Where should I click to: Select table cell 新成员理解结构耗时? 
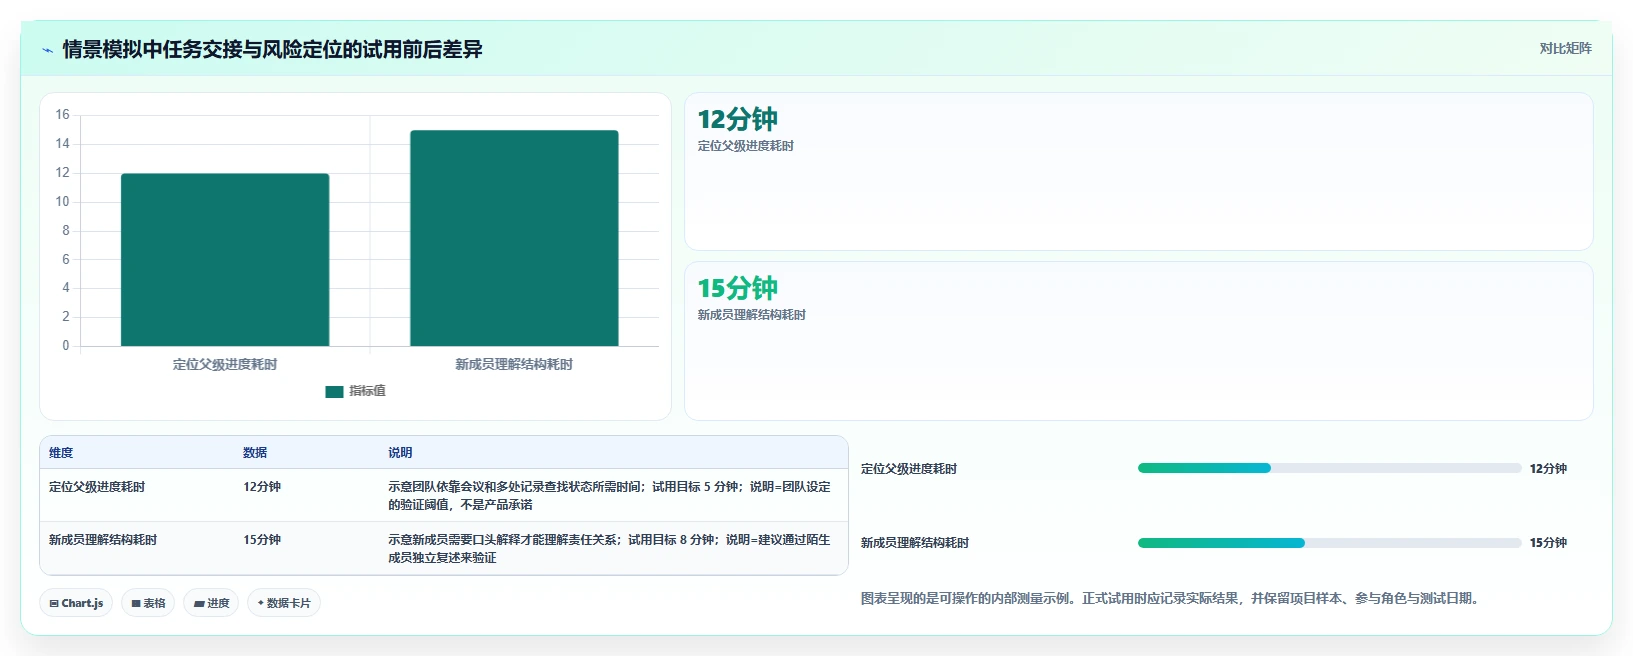(103, 540)
